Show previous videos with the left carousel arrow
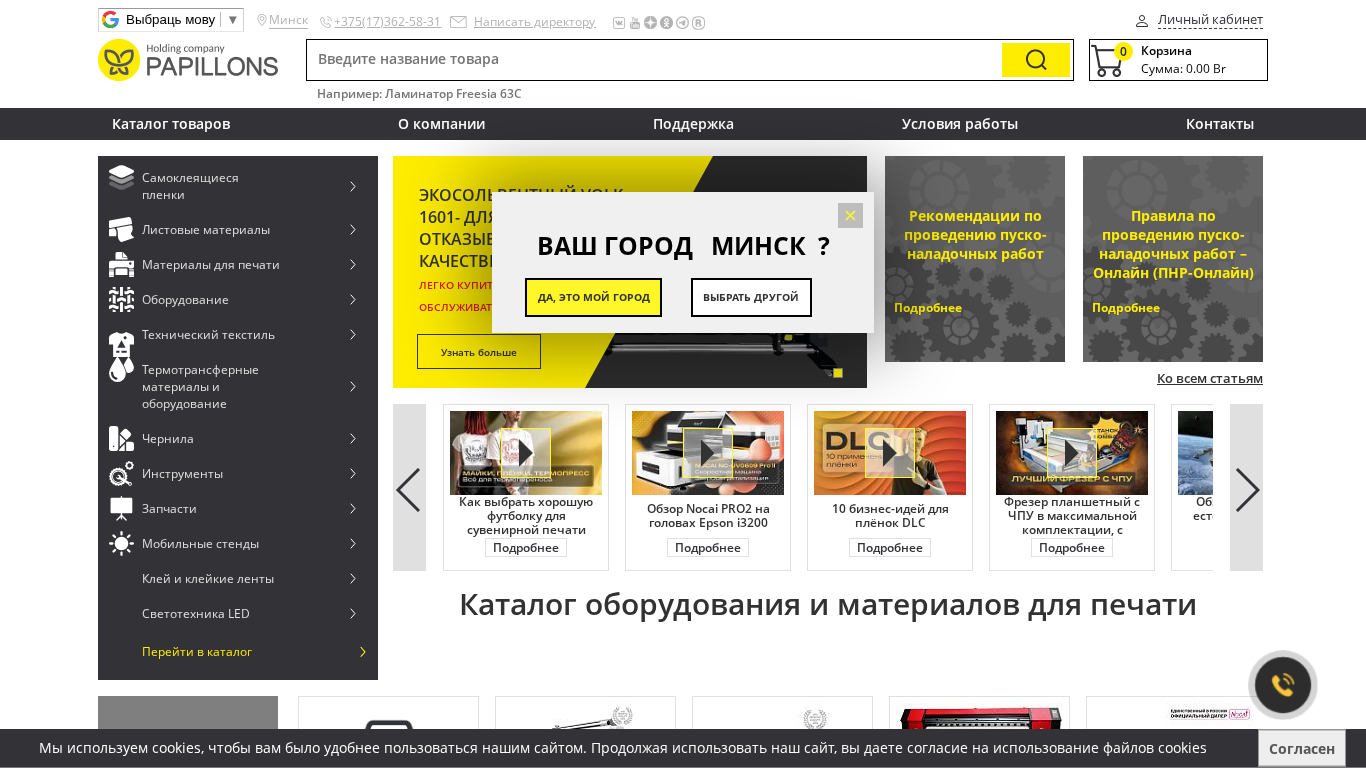This screenshot has width=1366, height=768. pyautogui.click(x=409, y=488)
